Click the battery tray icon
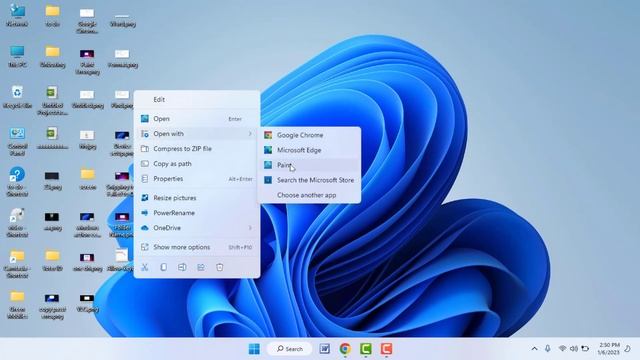The width and height of the screenshot is (640, 360). point(585,349)
